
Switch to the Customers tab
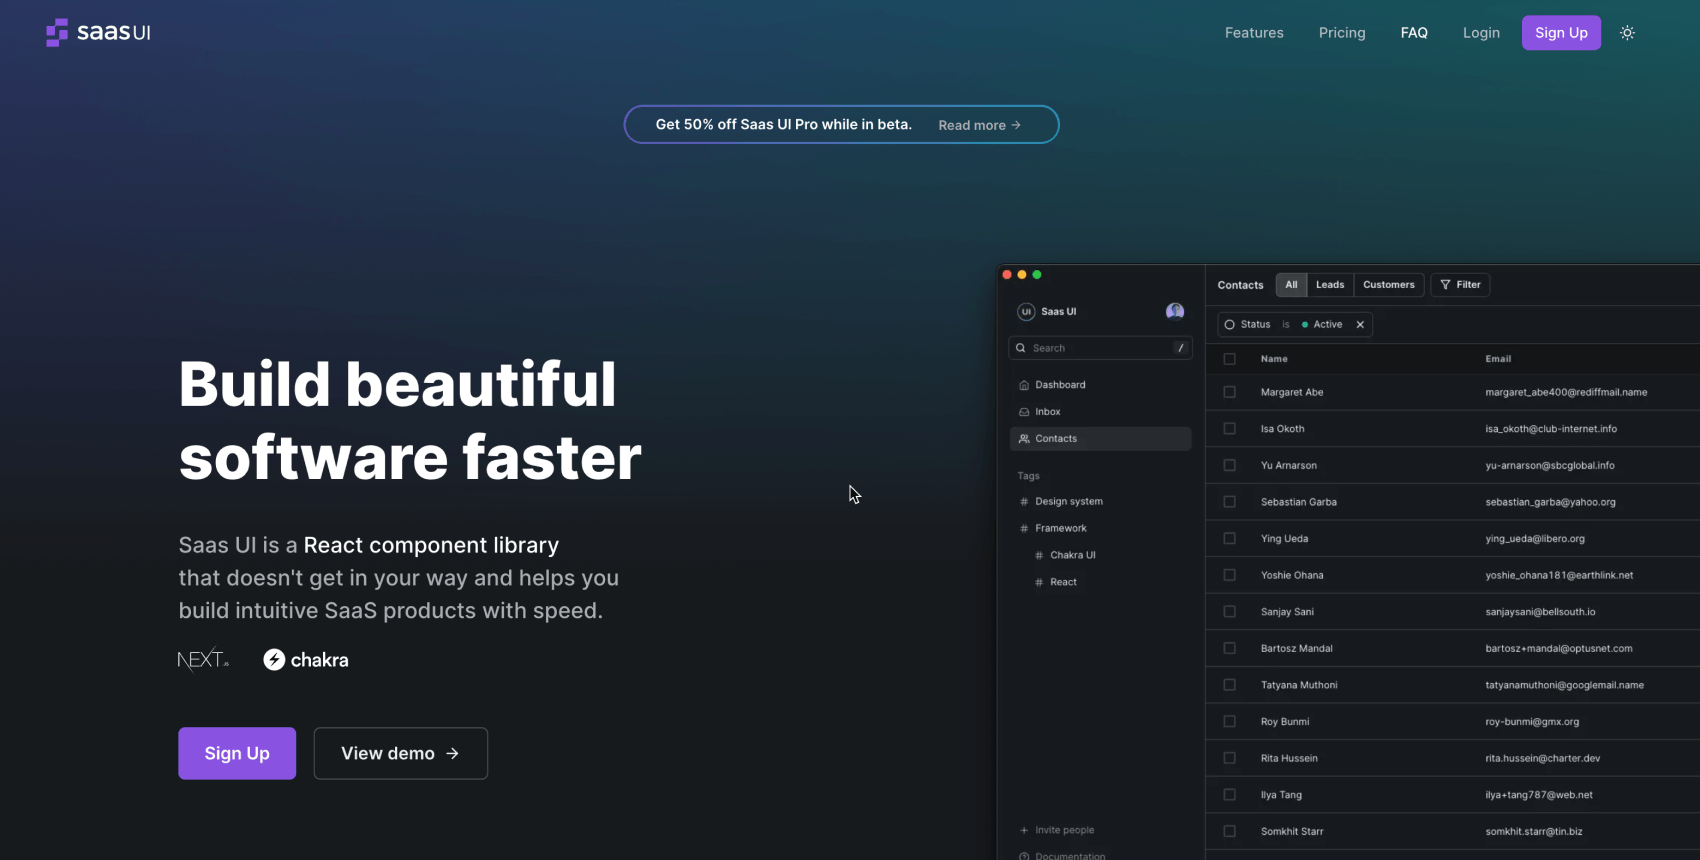(x=1388, y=285)
